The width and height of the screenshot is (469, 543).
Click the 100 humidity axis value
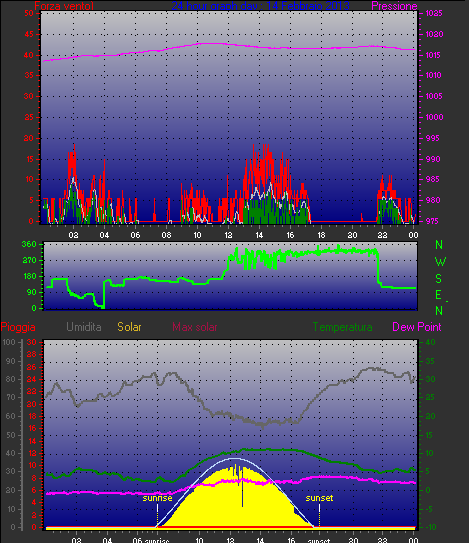pos(9,342)
